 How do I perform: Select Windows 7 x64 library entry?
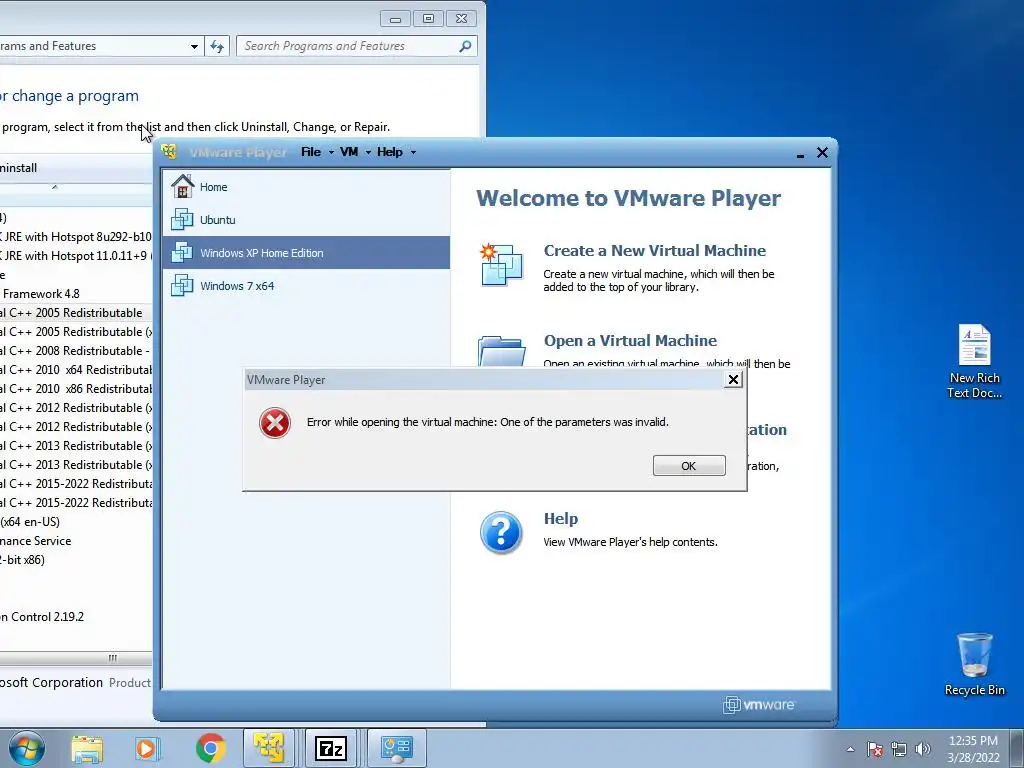(x=306, y=286)
